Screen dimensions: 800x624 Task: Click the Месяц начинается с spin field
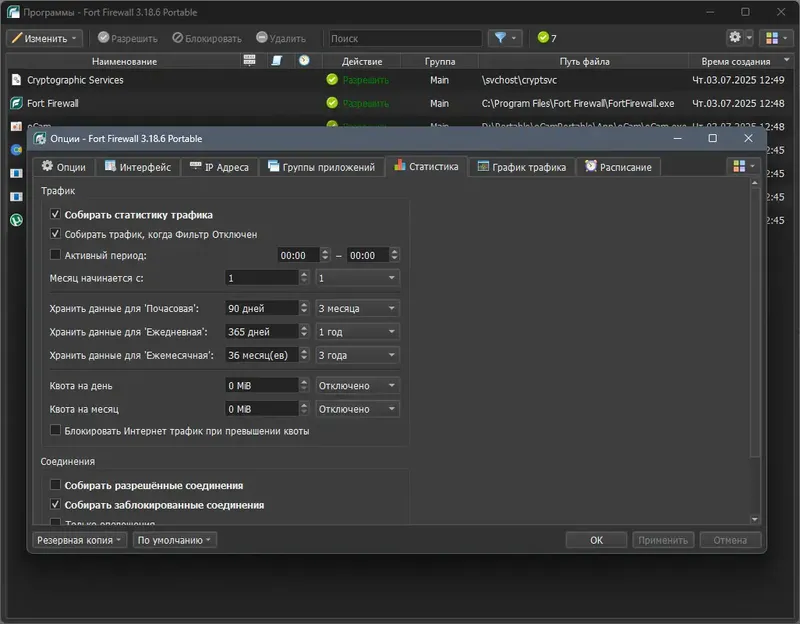pos(262,278)
